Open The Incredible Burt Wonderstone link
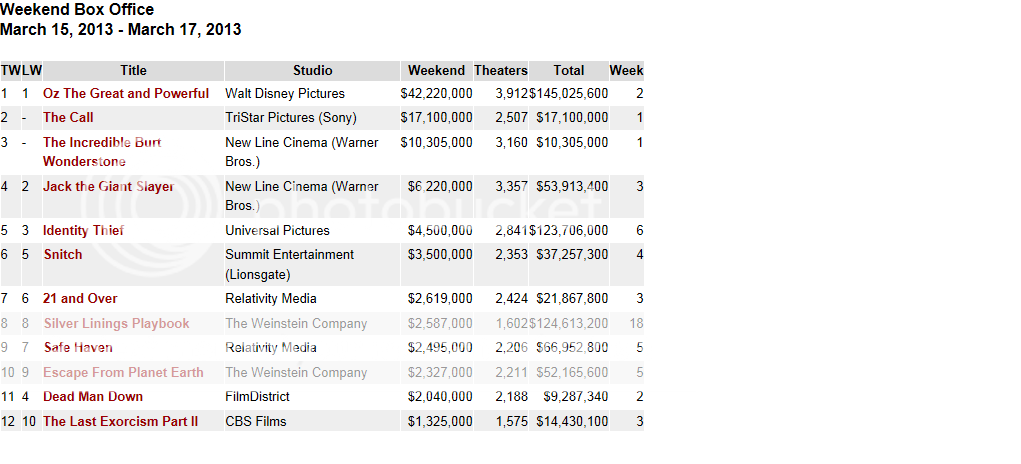The image size is (1021, 464). click(x=101, y=143)
